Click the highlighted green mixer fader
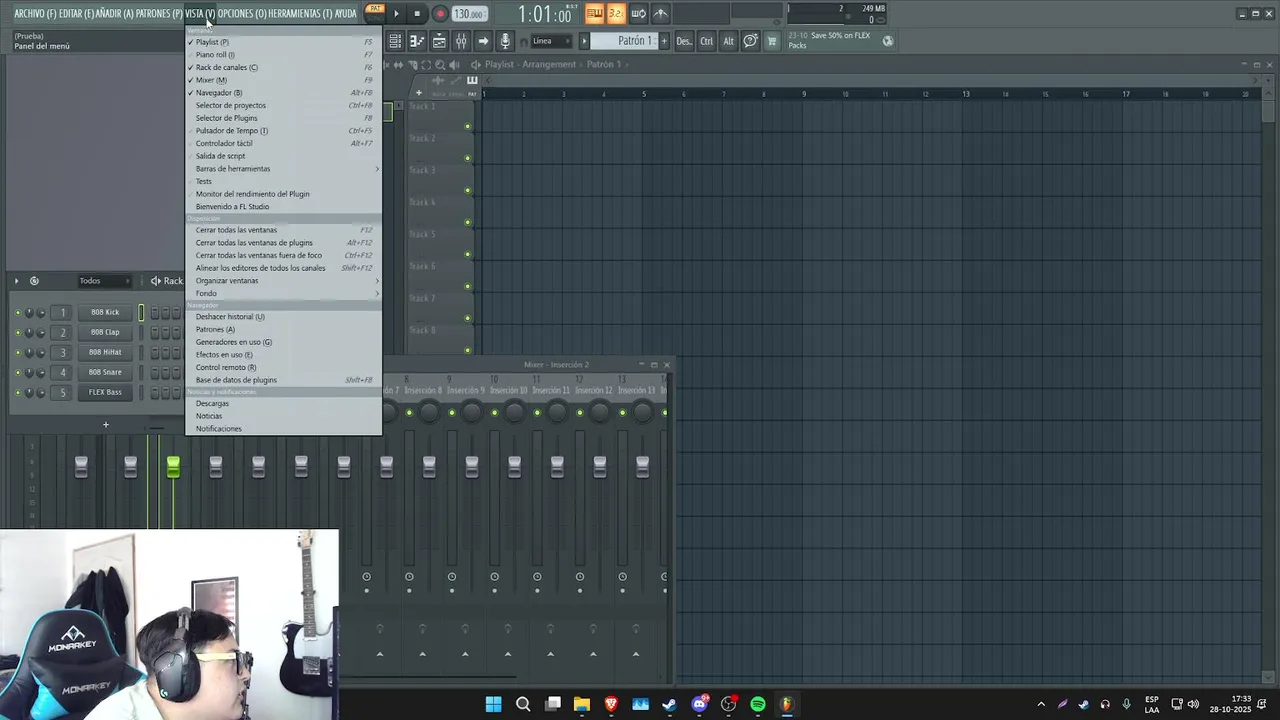Image resolution: width=1280 pixels, height=720 pixels. [173, 467]
